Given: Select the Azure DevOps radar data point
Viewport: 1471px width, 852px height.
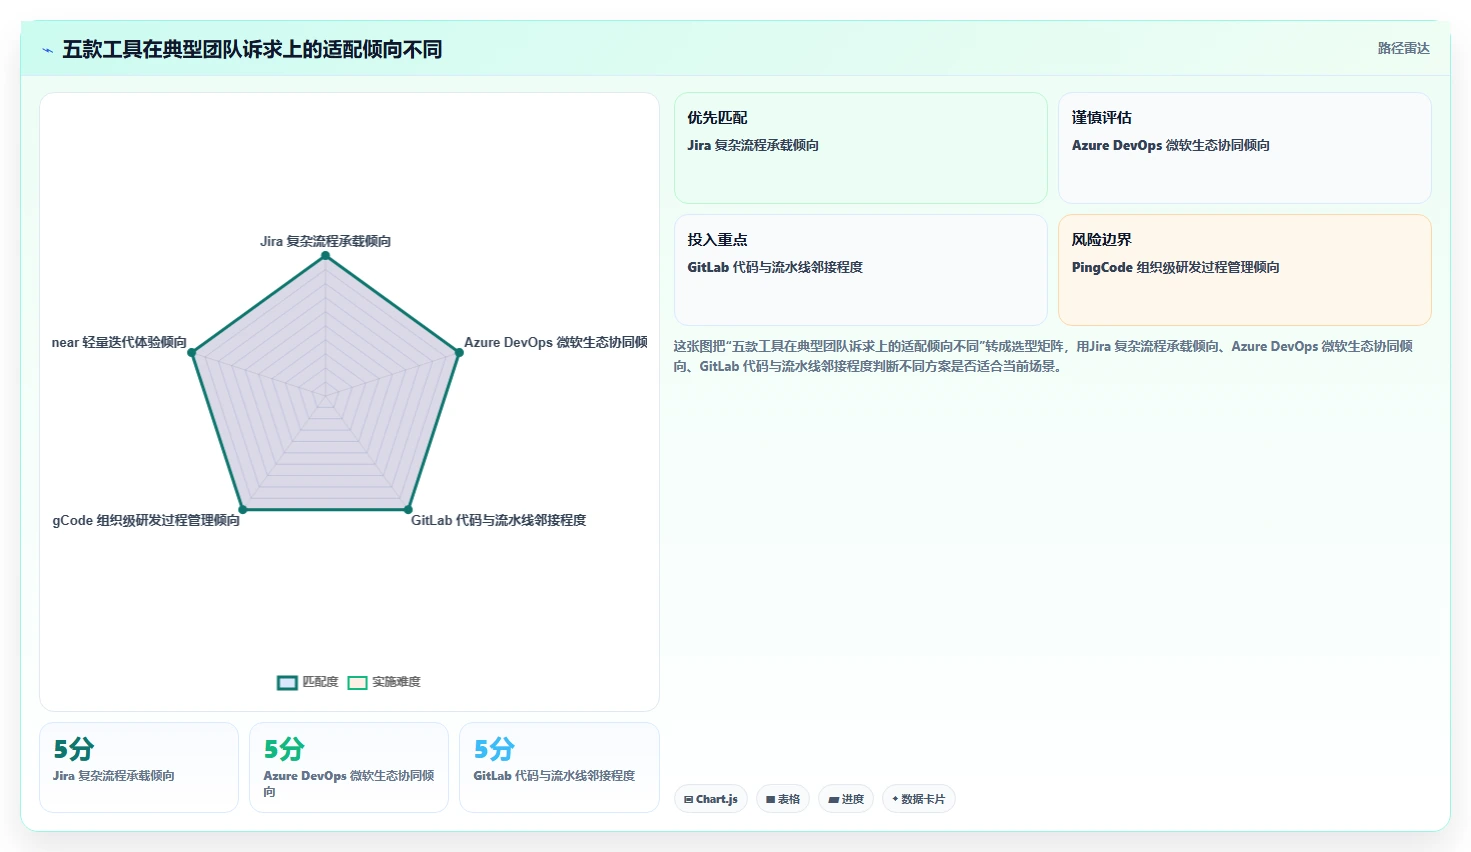Looking at the screenshot, I should coord(458,352).
